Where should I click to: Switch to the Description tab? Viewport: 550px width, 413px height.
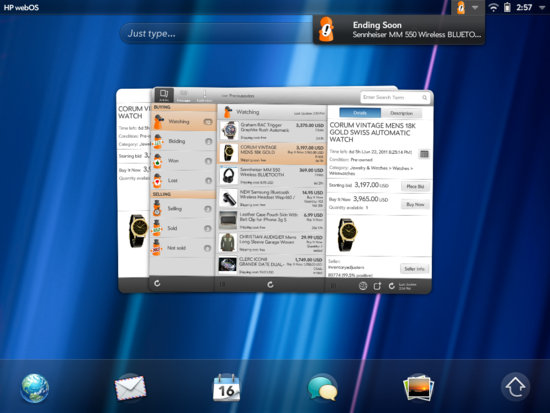pyautogui.click(x=402, y=113)
